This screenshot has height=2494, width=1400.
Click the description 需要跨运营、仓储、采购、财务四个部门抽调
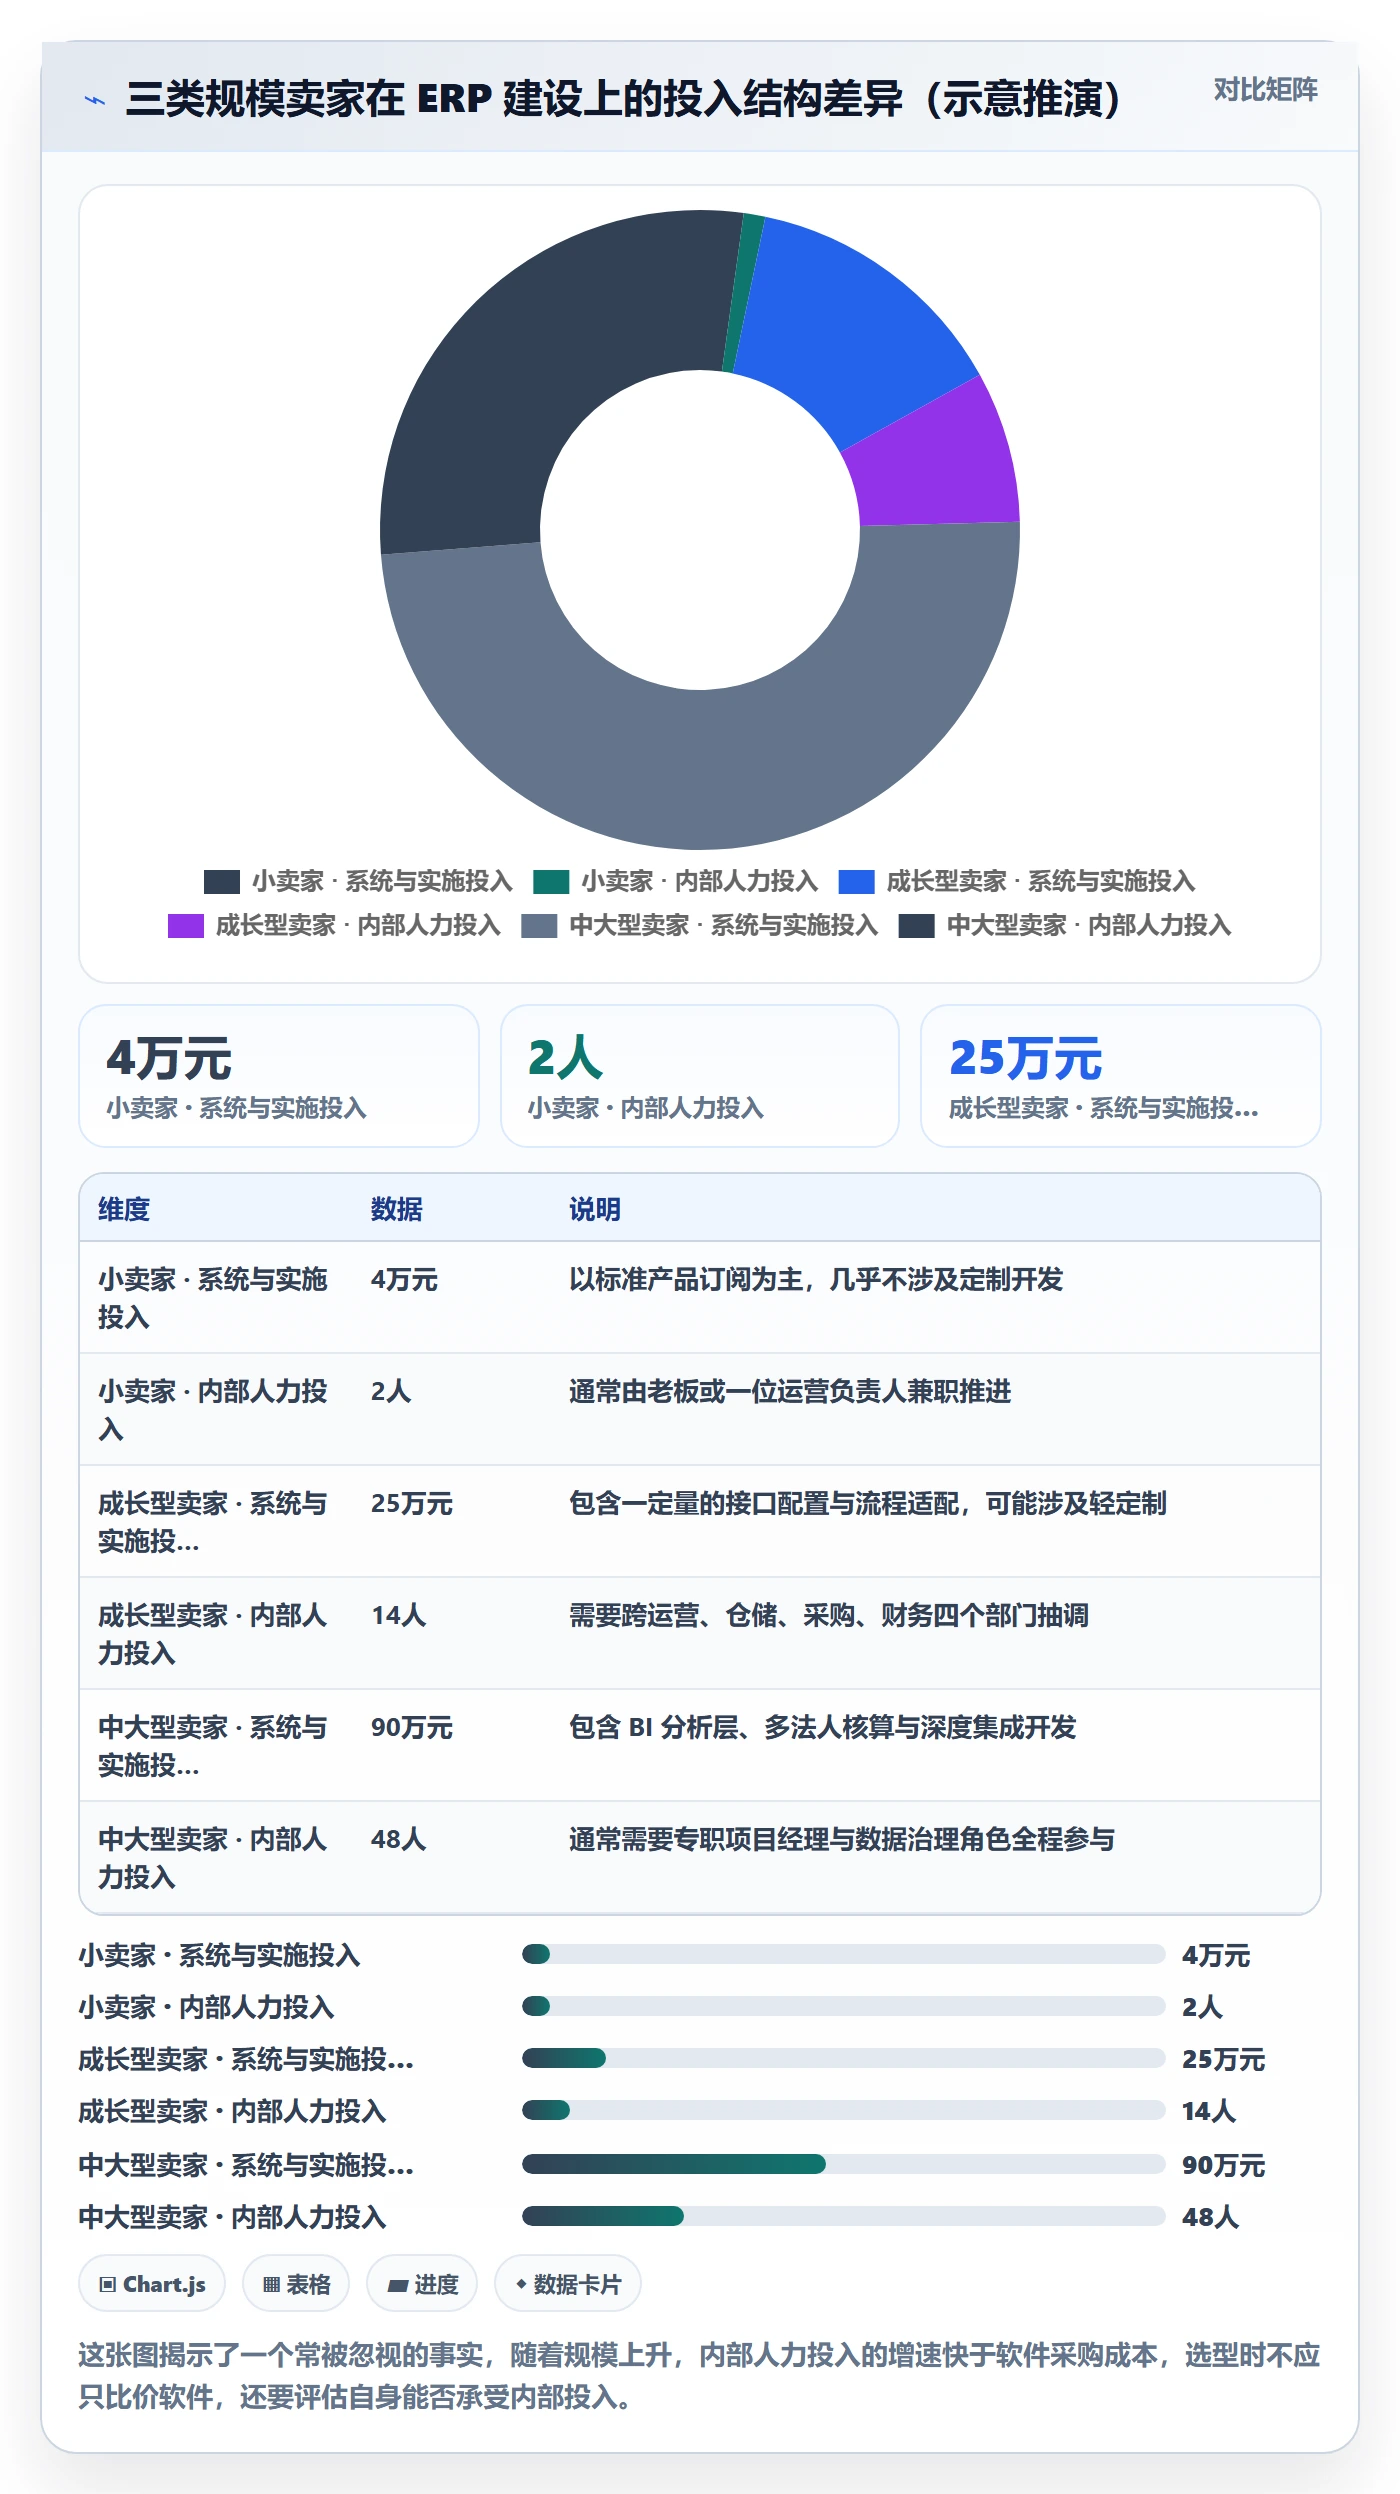[829, 1615]
